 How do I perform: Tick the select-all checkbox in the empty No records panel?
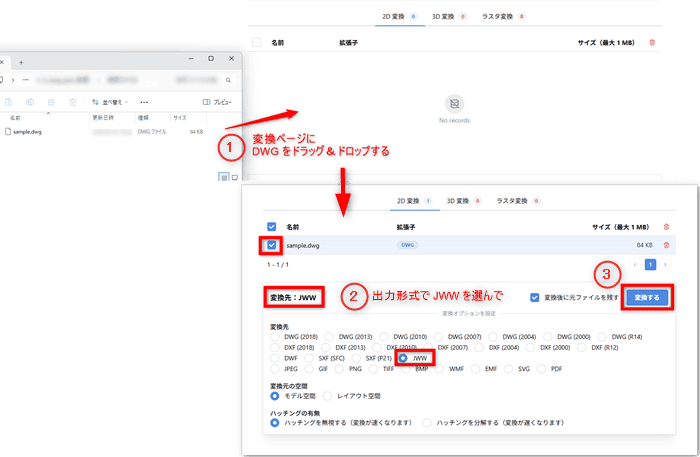click(256, 42)
